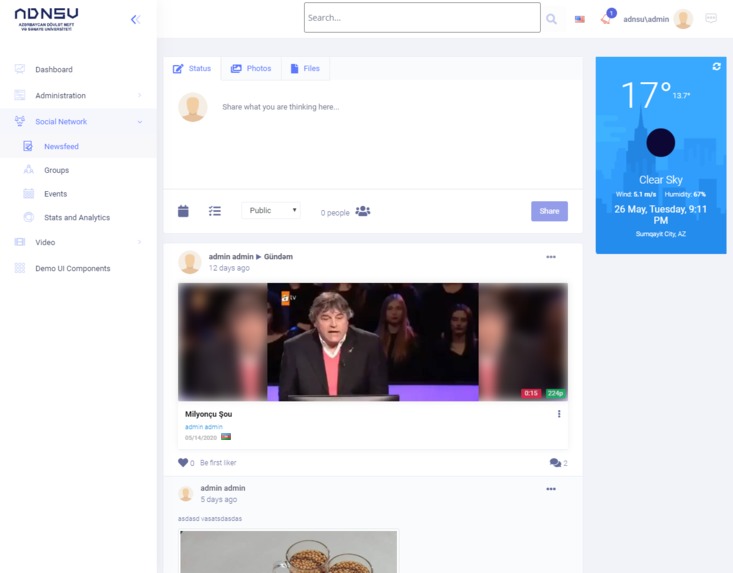This screenshot has width=733, height=573.
Task: Click the search magnifier icon
Action: click(551, 19)
